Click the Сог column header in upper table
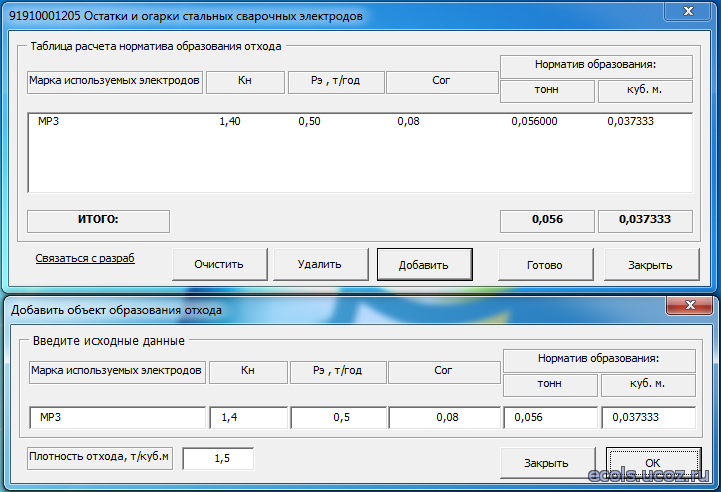Screen dimensions: 721x492 442,81
